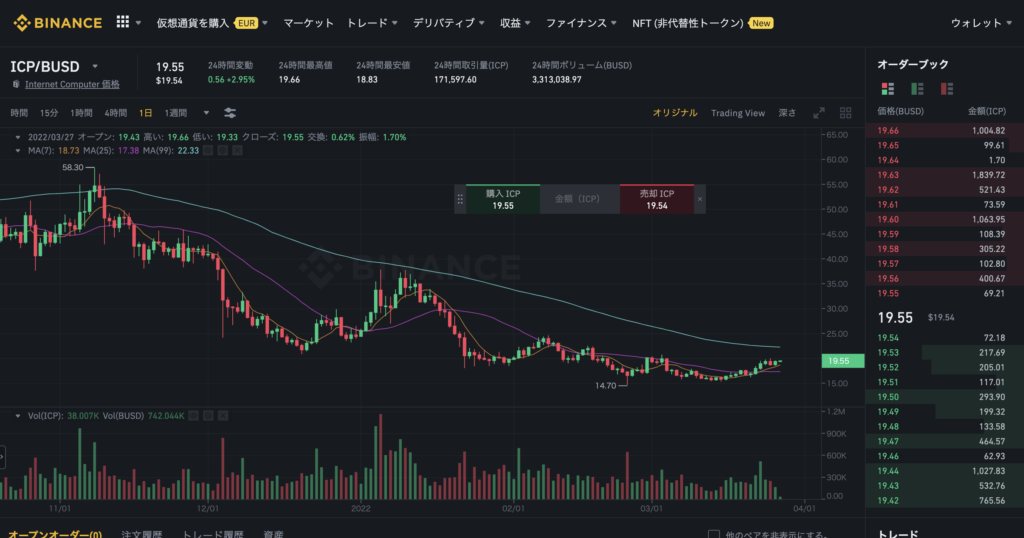Viewport: 1024px width, 538px height.
Task: Select the 19.42 buy order row
Action: click(x=944, y=501)
